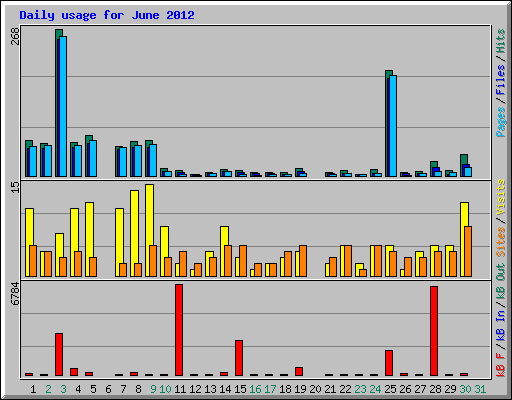Viewport: 512px width, 400px height.
Task: Click day label "12"
Action: coord(195,389)
